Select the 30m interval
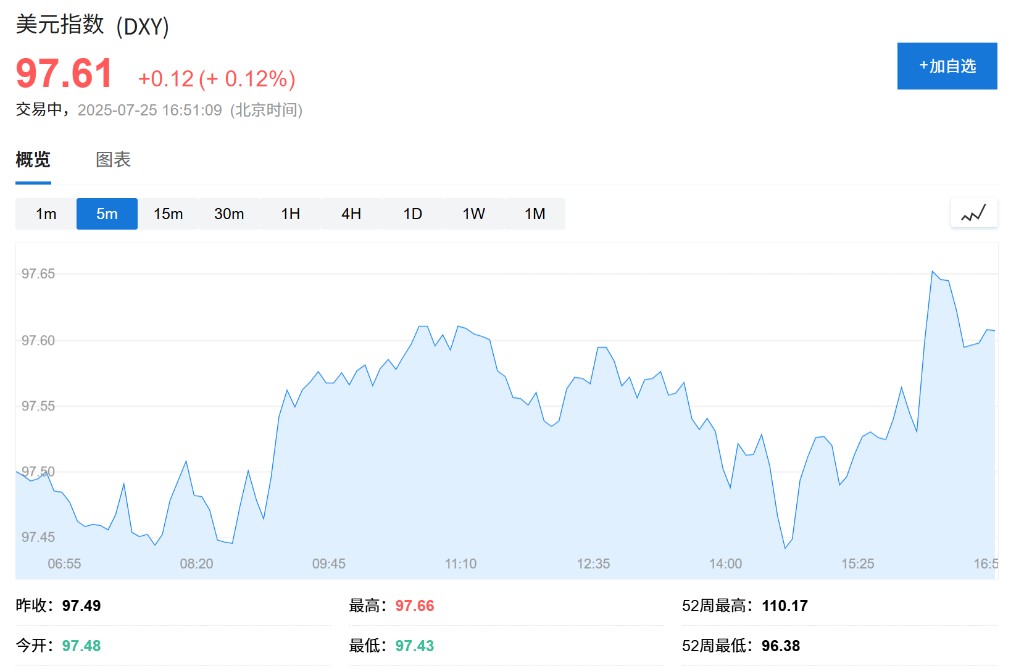The width and height of the screenshot is (1024, 672). click(229, 214)
